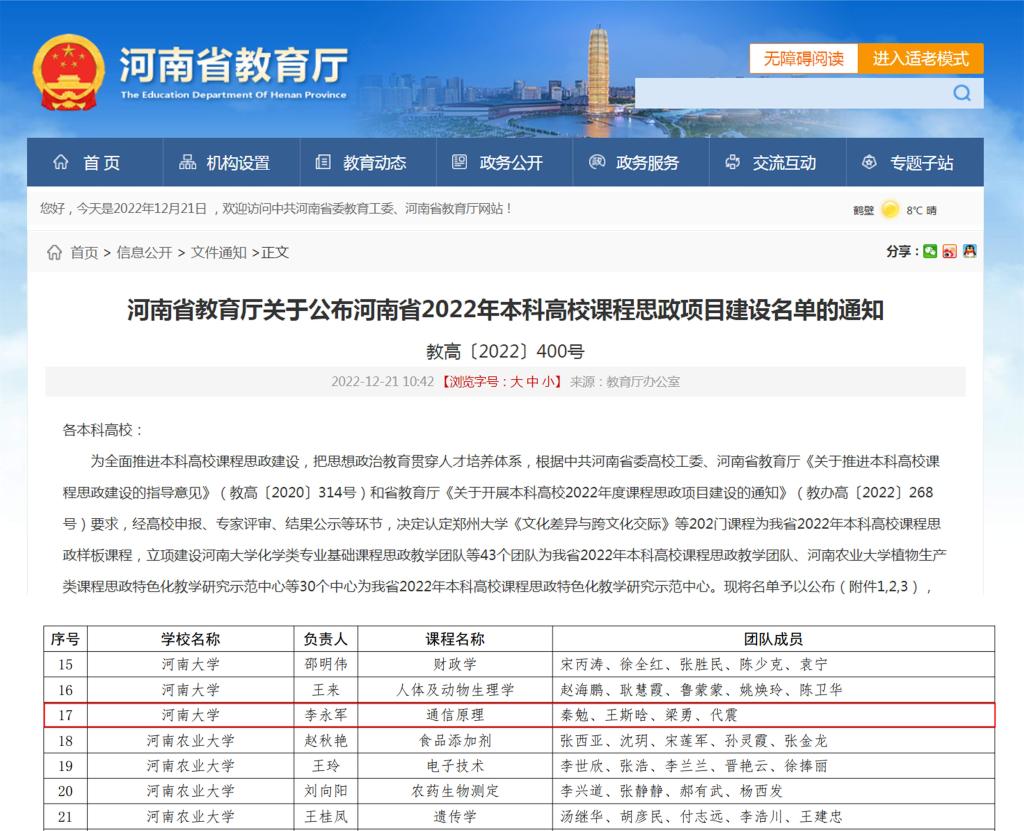This screenshot has width=1024, height=831.
Task: Enable 进入适老模式 elderly mode
Action: click(920, 59)
